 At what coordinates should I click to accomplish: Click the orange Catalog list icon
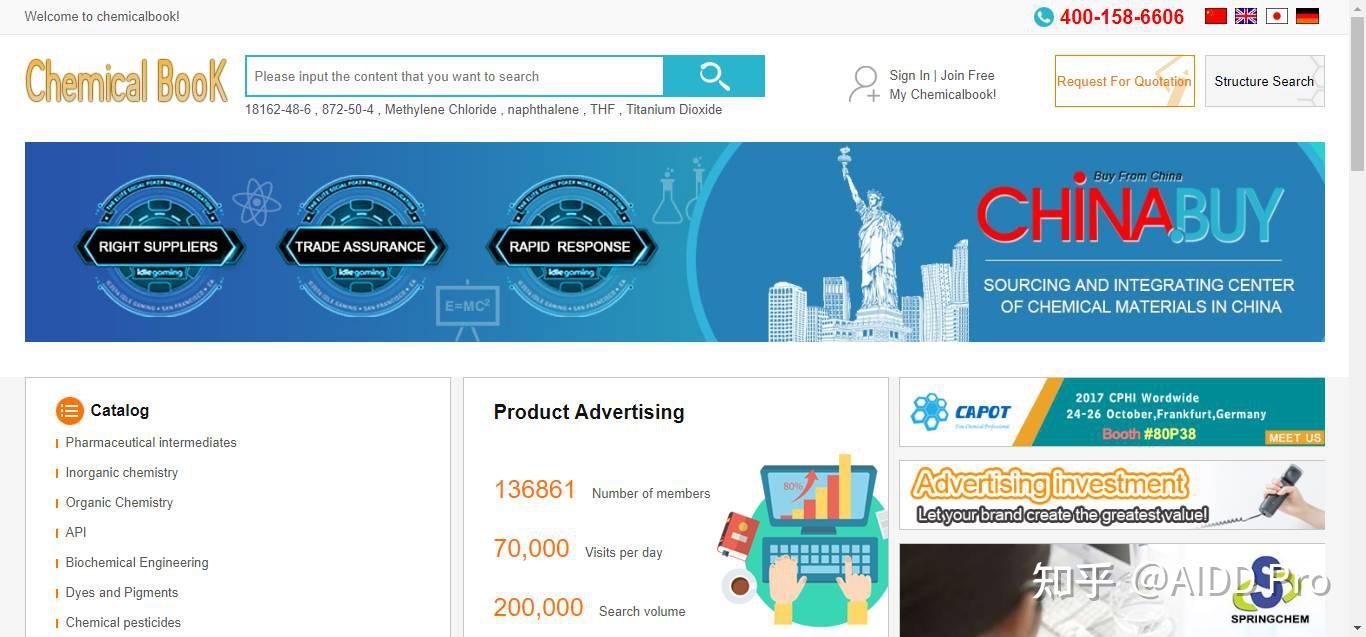click(70, 410)
